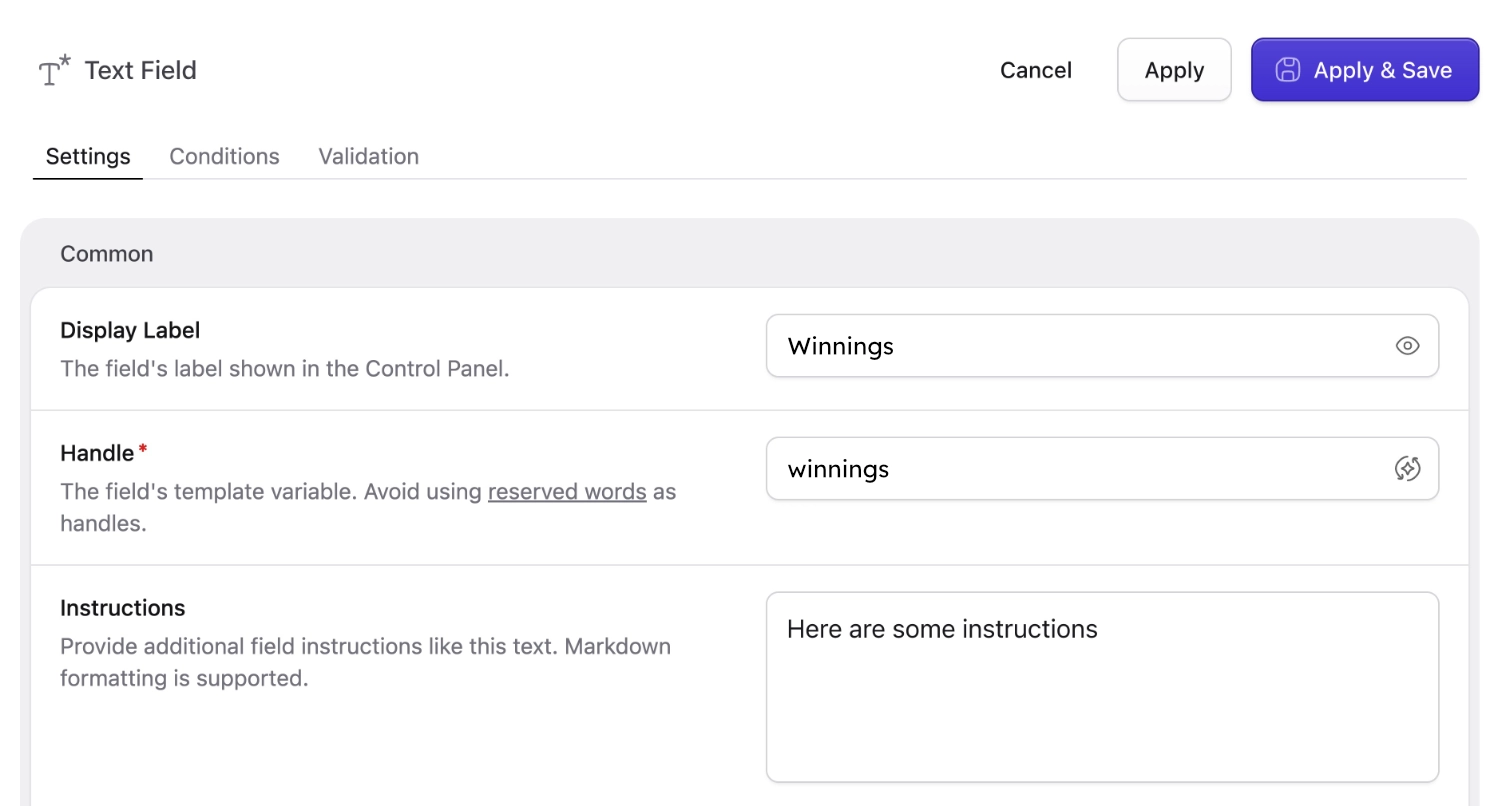Click the Apply button
Viewport: 1500px width, 806px height.
(x=1174, y=70)
